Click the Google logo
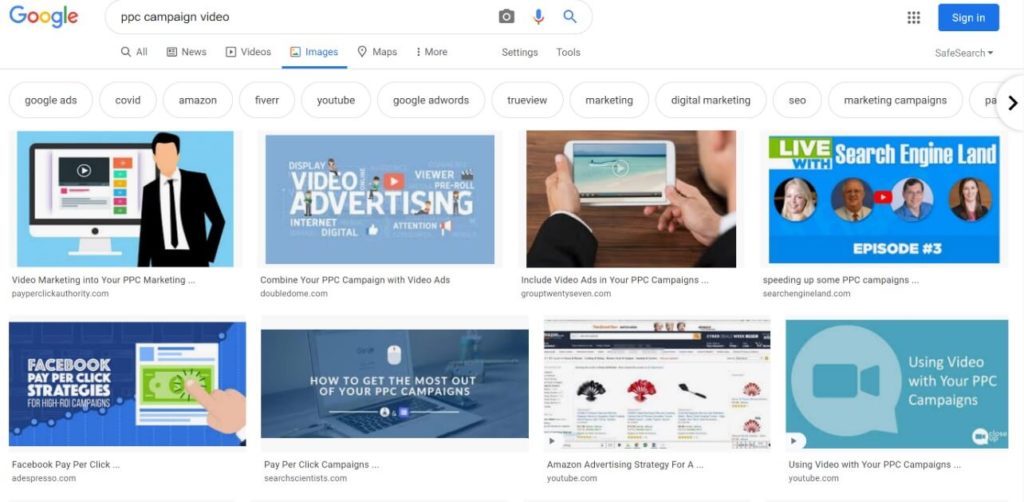1024x502 pixels. coord(44,16)
